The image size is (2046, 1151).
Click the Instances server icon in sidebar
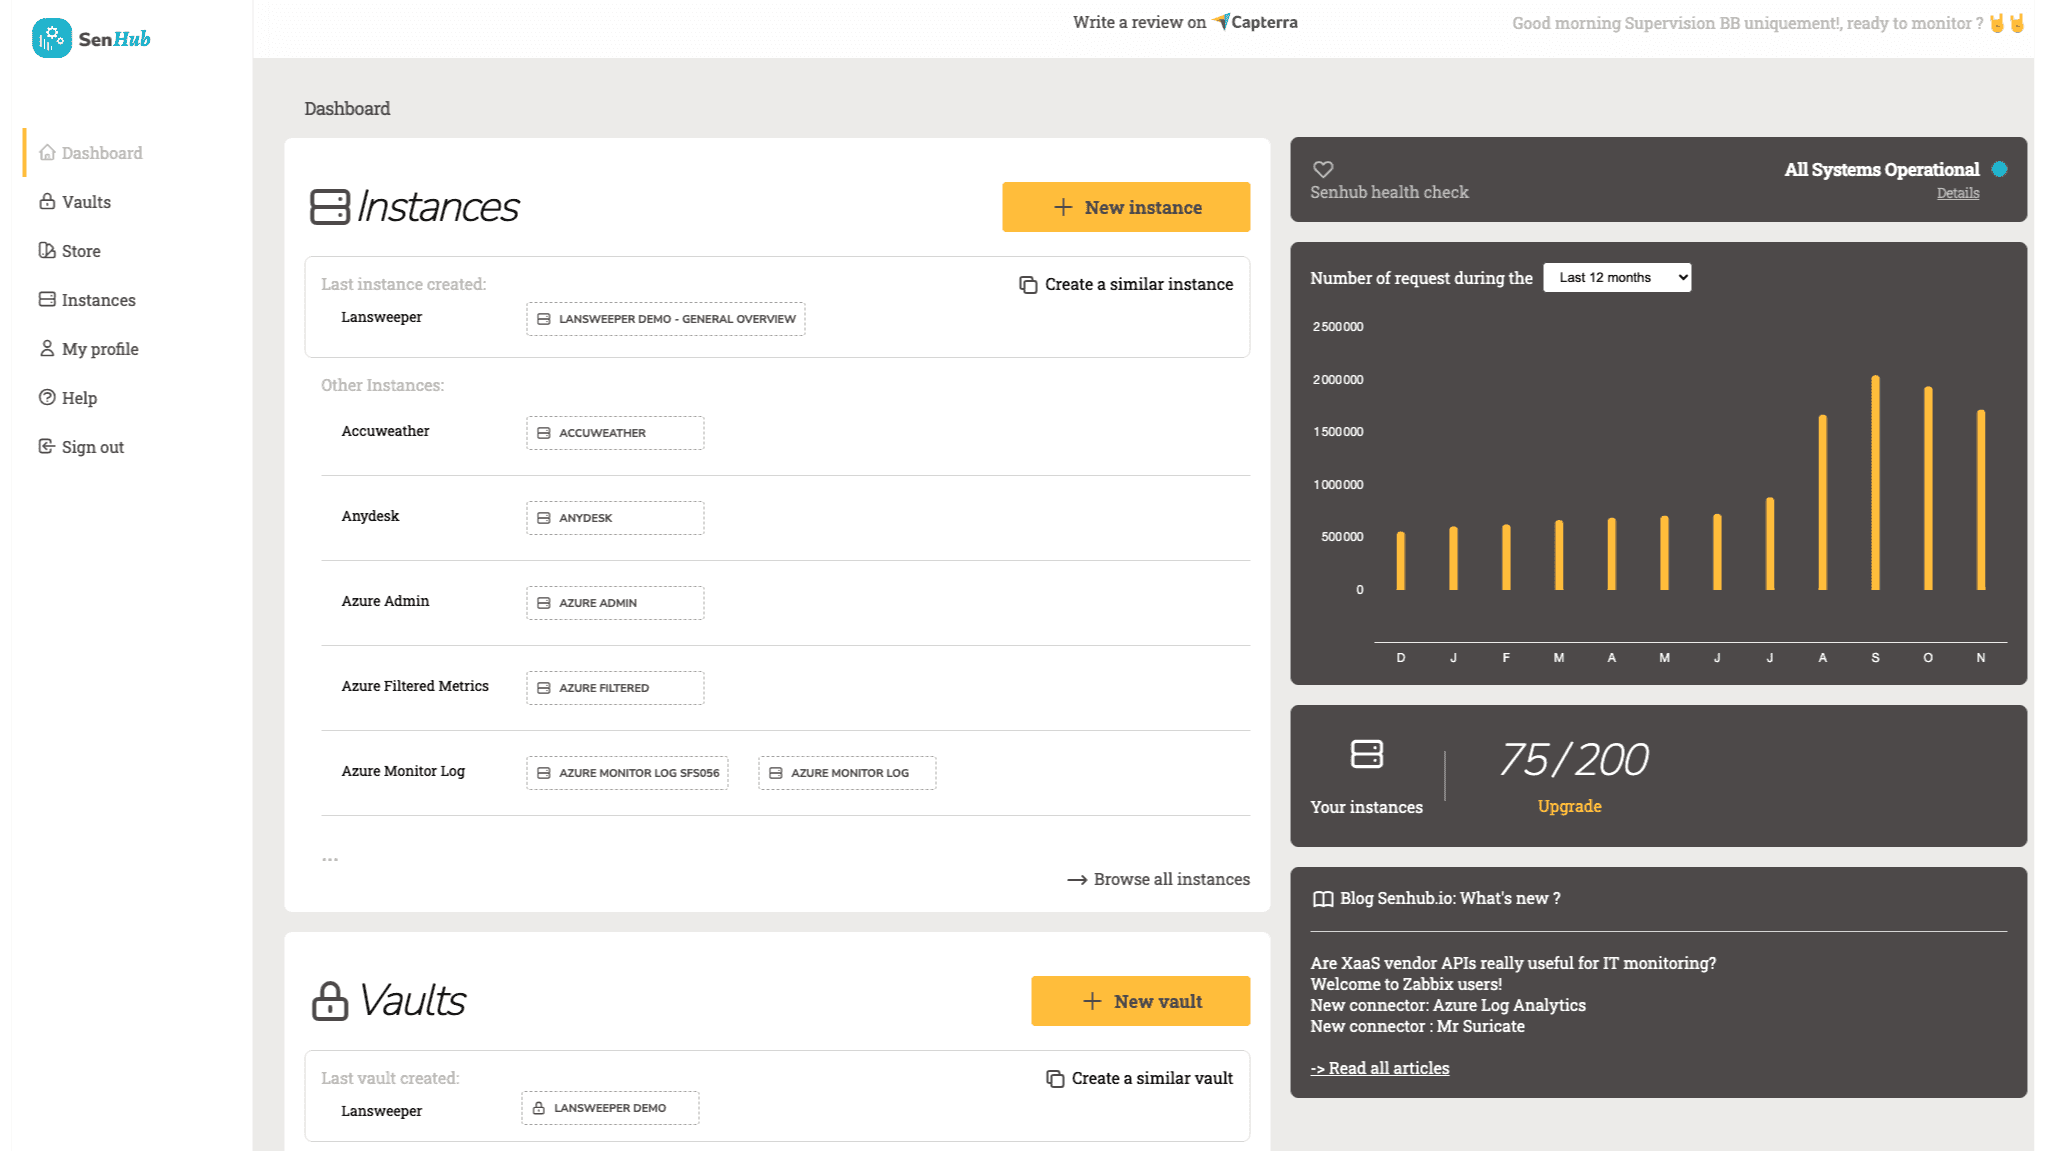point(47,299)
